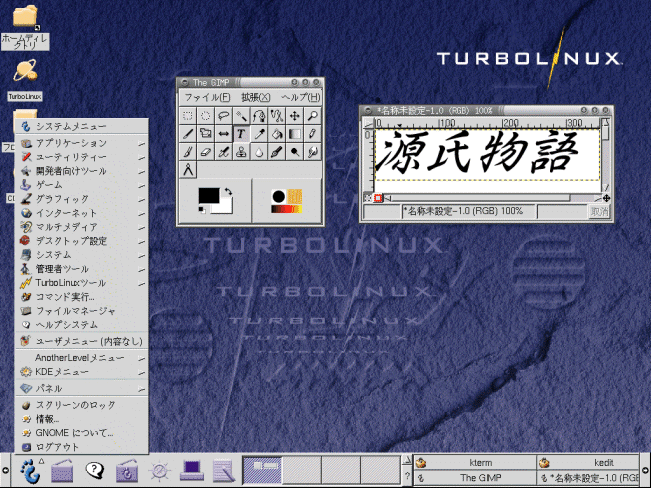Open the デスクトップ設定 submenu
The width and height of the screenshot is (651, 488).
pos(82,241)
